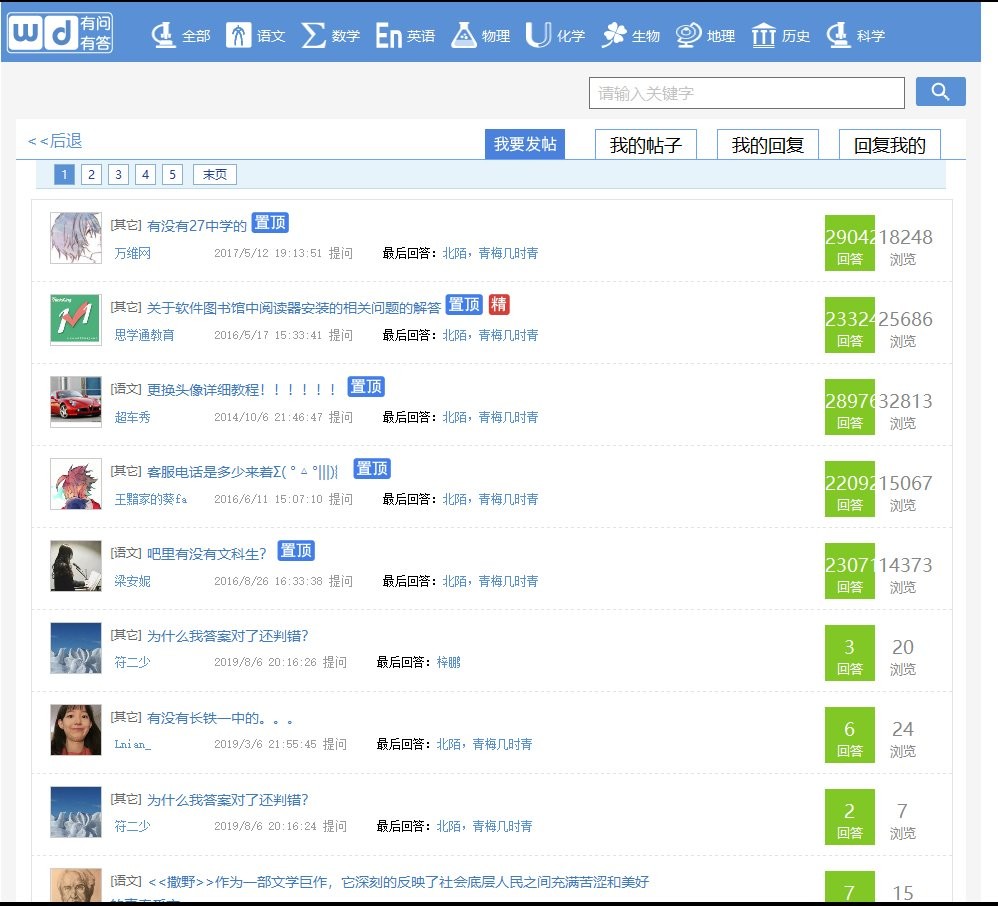The height and width of the screenshot is (906, 998).
Task: Open post 更换头像详细教程
Action: click(x=244, y=389)
